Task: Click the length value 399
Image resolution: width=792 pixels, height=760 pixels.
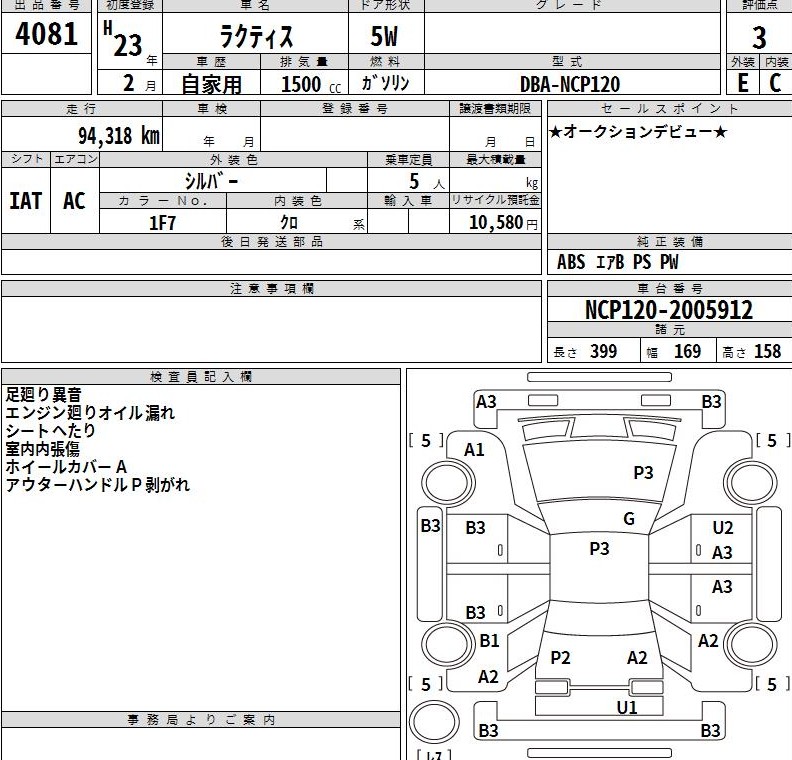Action: 604,351
